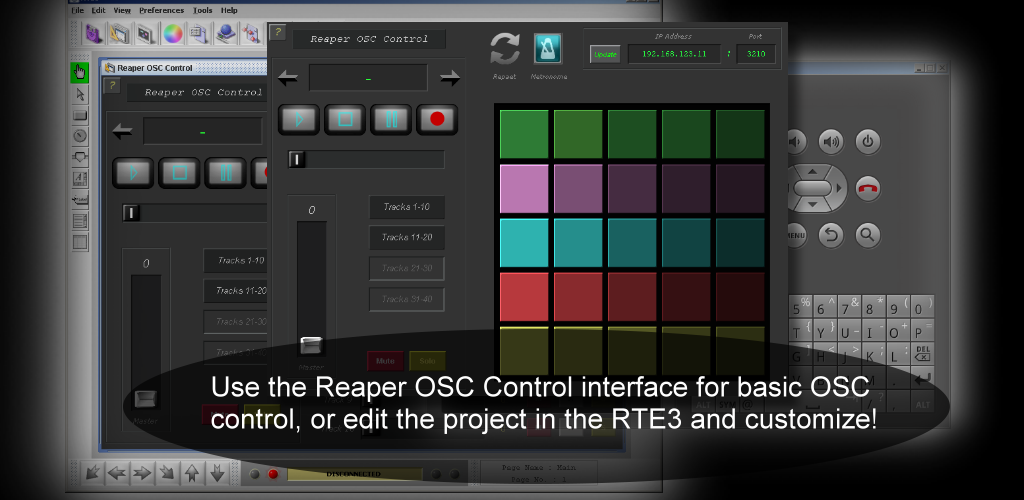
Task: Click the left arrow in the back editor window
Action: [122, 131]
